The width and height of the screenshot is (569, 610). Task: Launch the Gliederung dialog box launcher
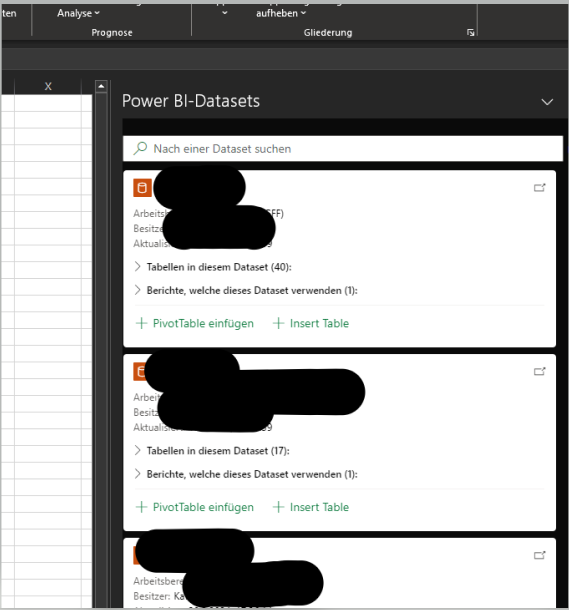coord(471,33)
